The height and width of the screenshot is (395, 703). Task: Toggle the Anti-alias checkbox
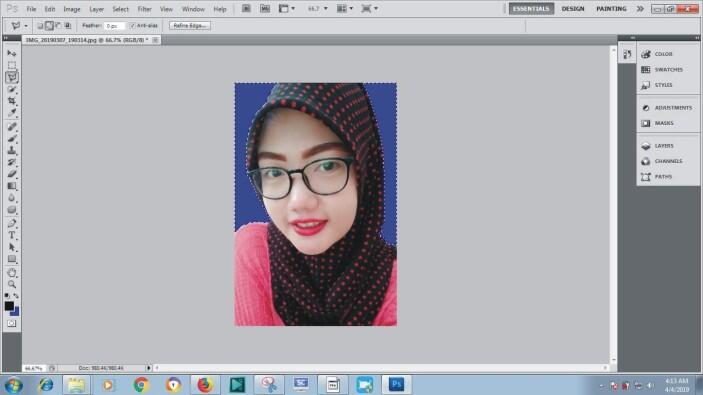click(x=132, y=26)
